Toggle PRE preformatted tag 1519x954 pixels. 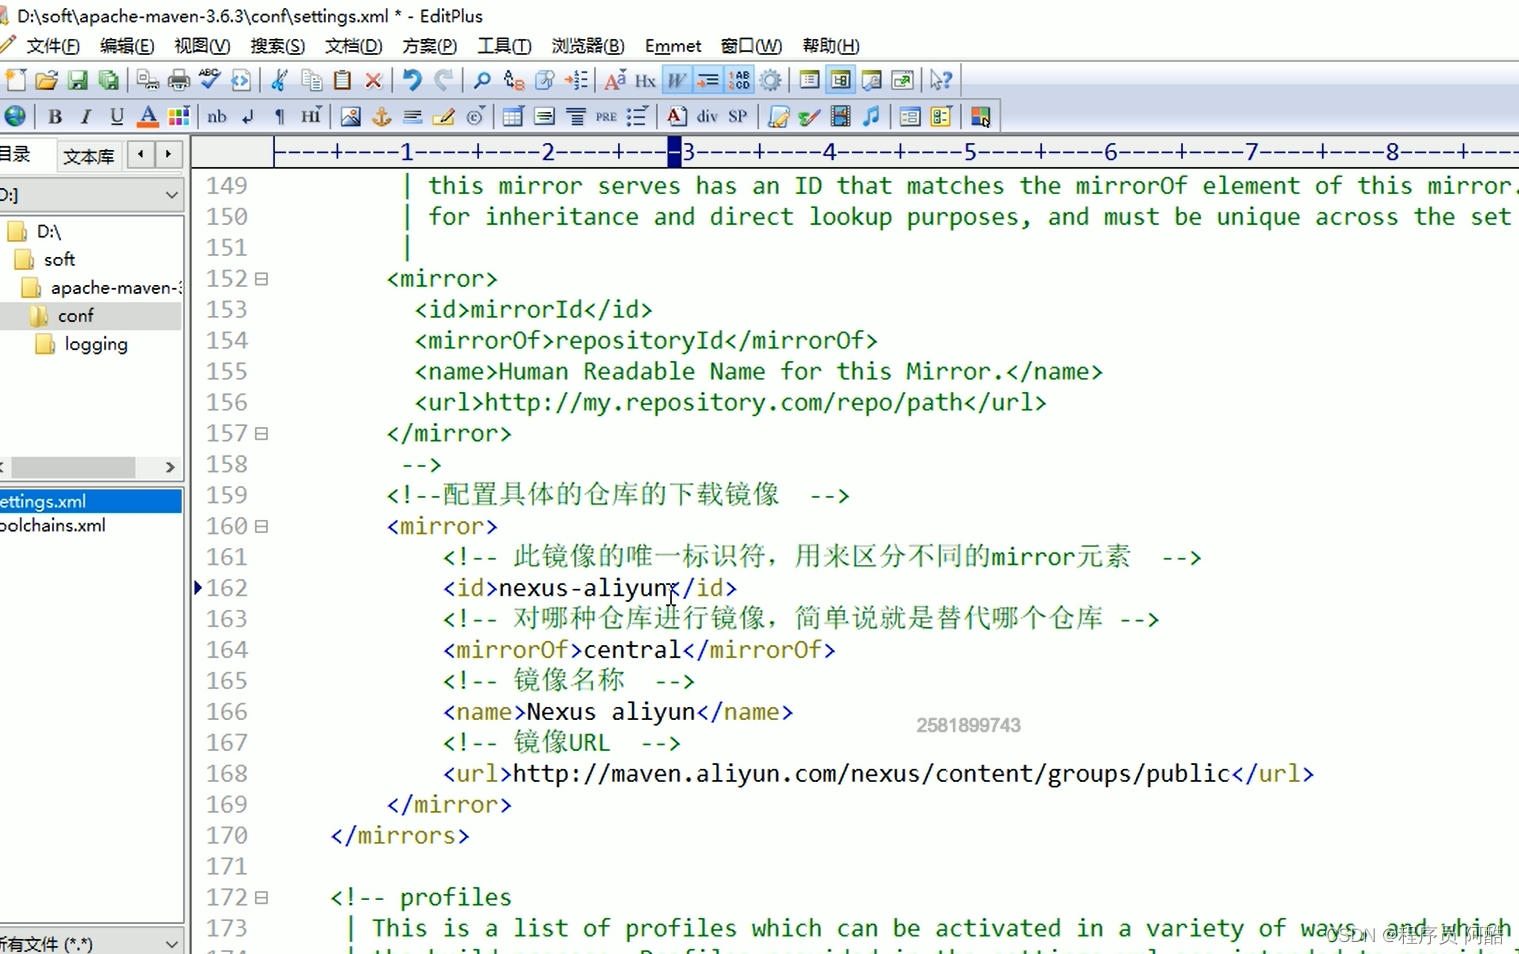pyautogui.click(x=606, y=116)
